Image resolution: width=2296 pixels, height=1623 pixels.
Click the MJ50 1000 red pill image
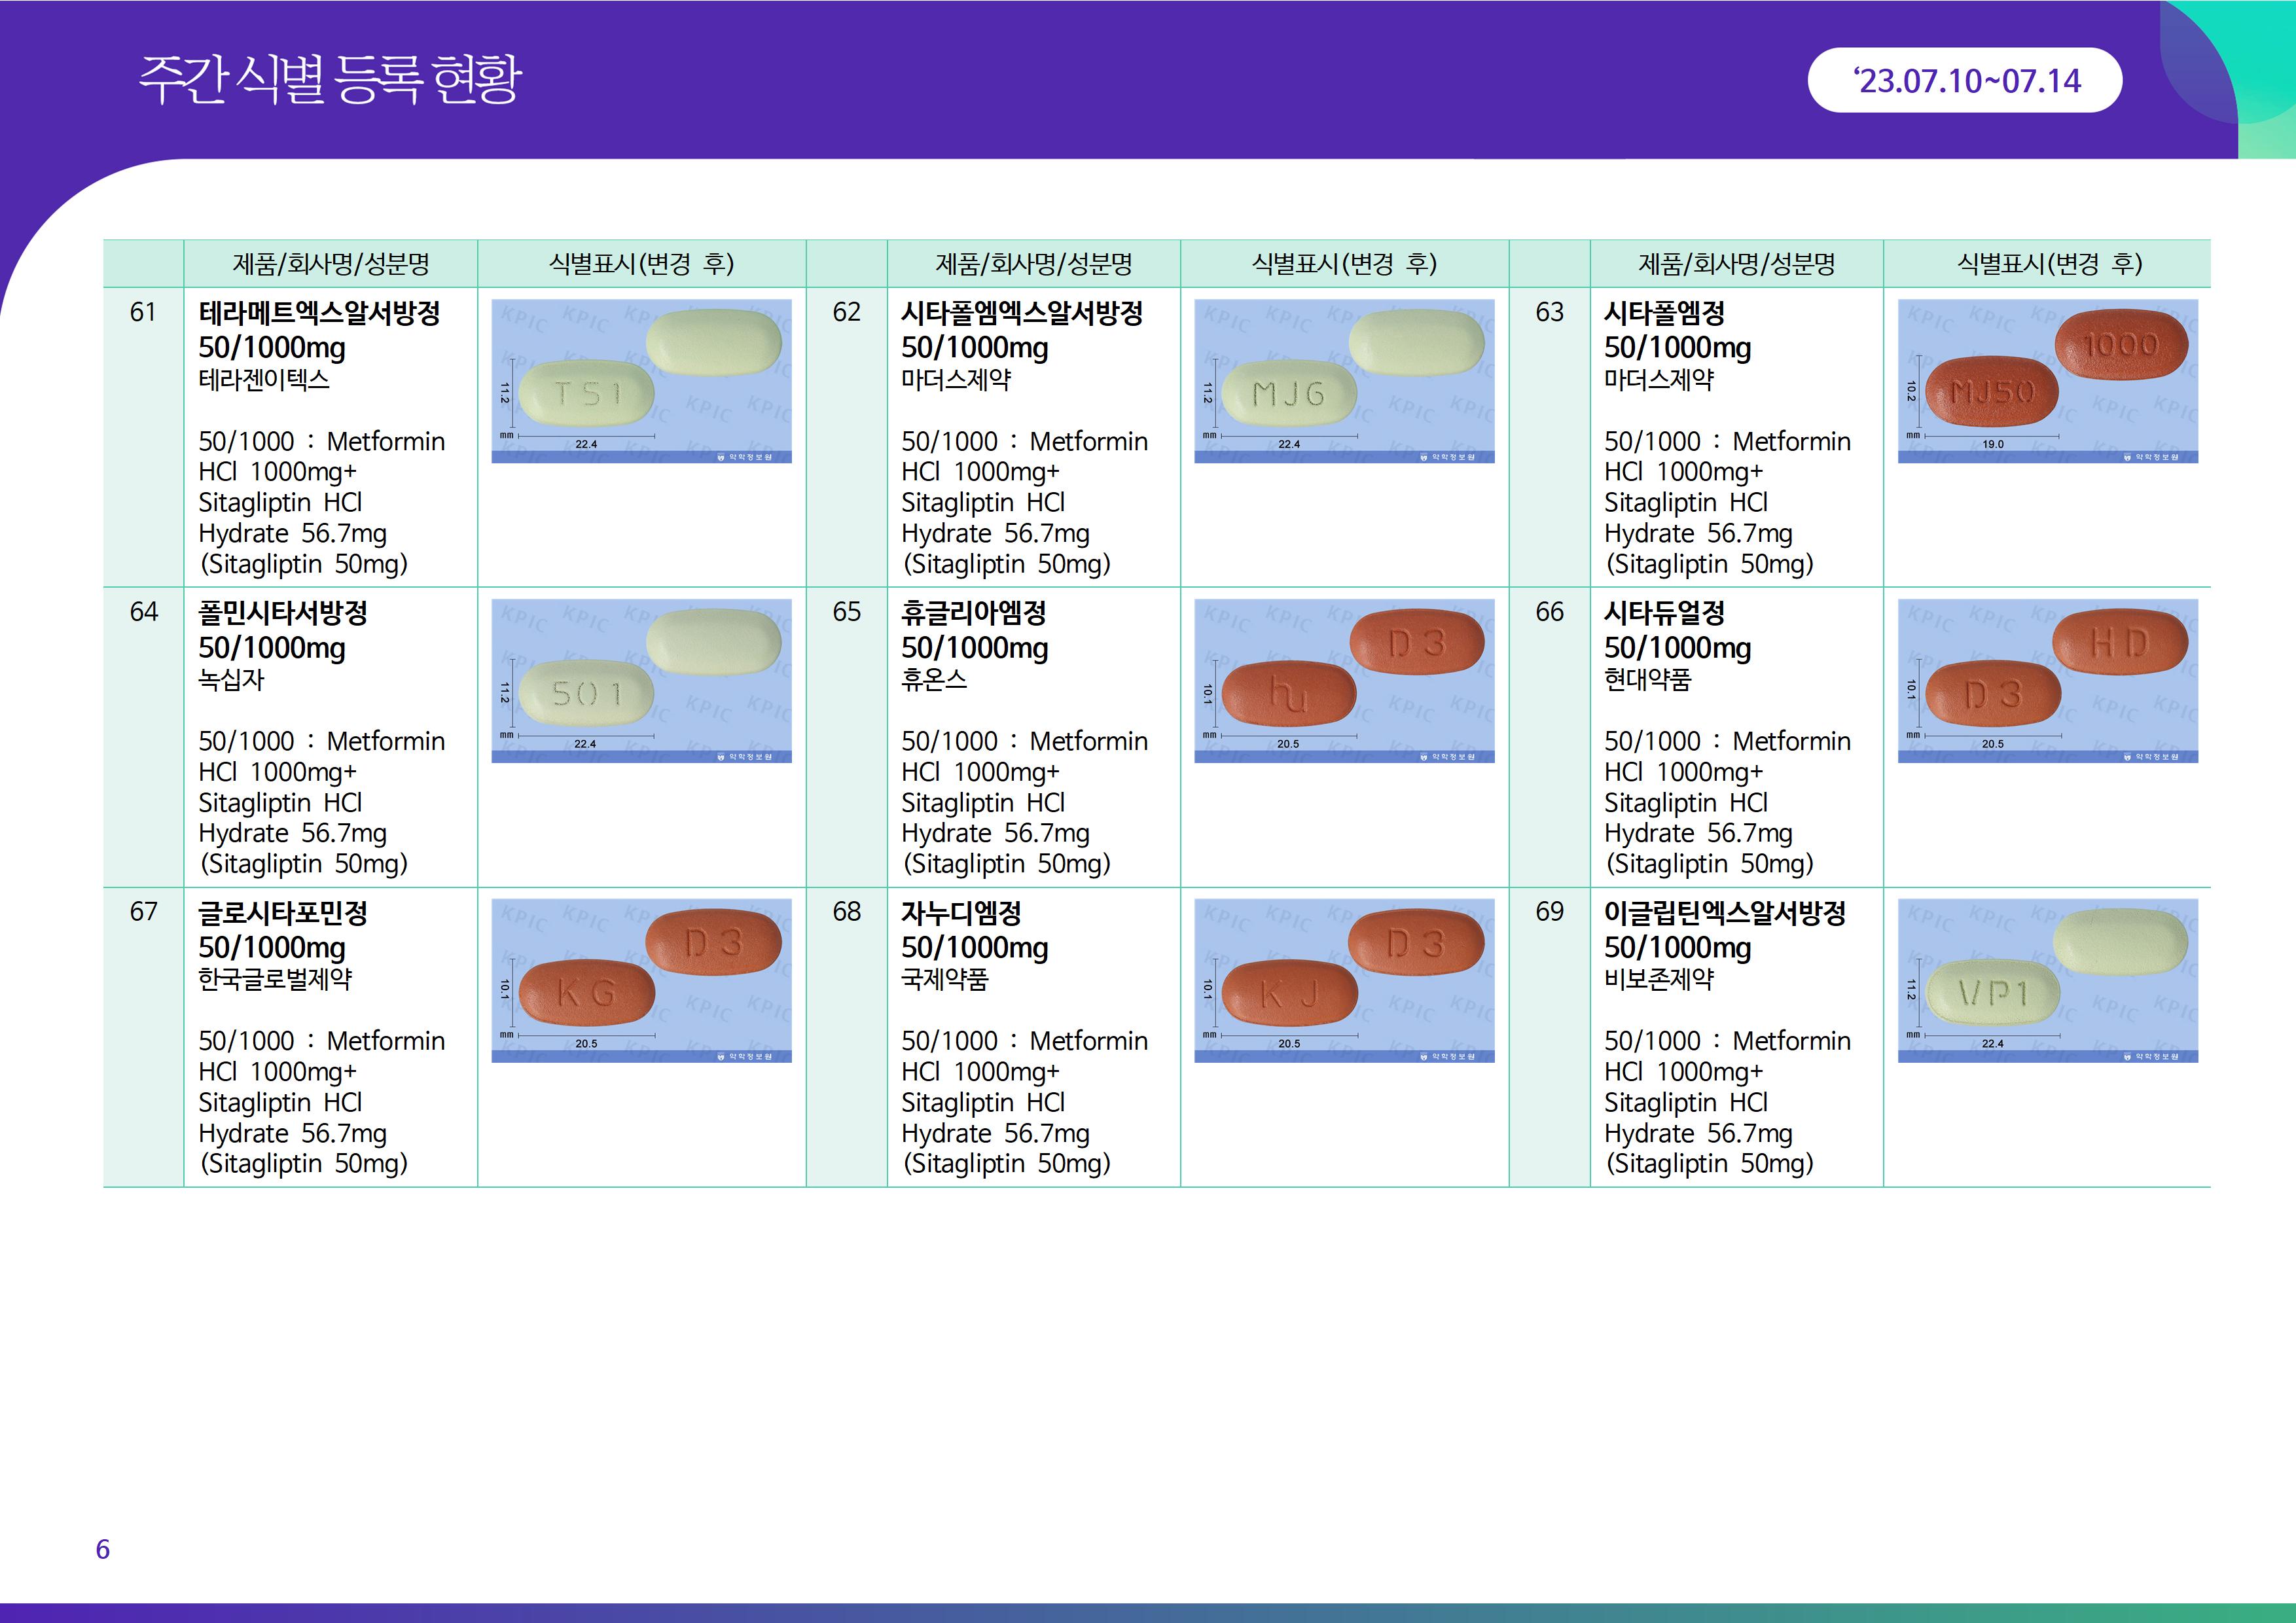click(2047, 381)
